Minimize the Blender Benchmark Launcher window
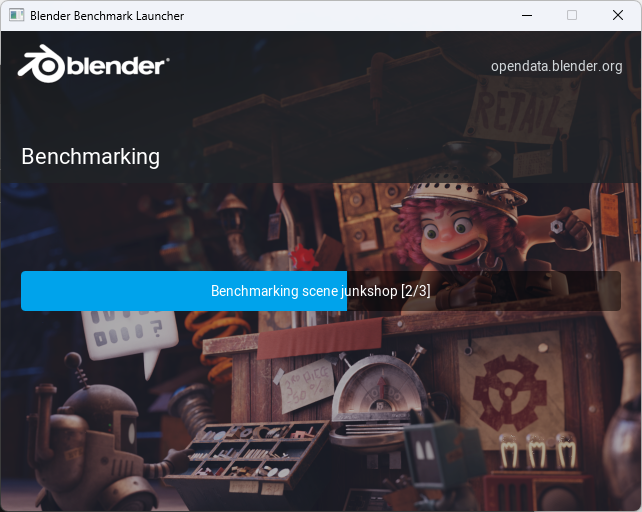This screenshot has height=512, width=642. (527, 16)
